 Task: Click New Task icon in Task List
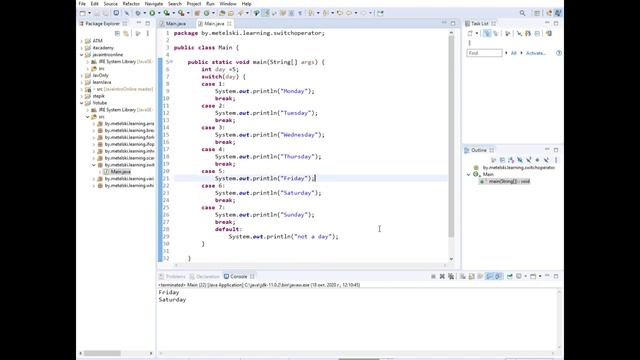[470, 33]
